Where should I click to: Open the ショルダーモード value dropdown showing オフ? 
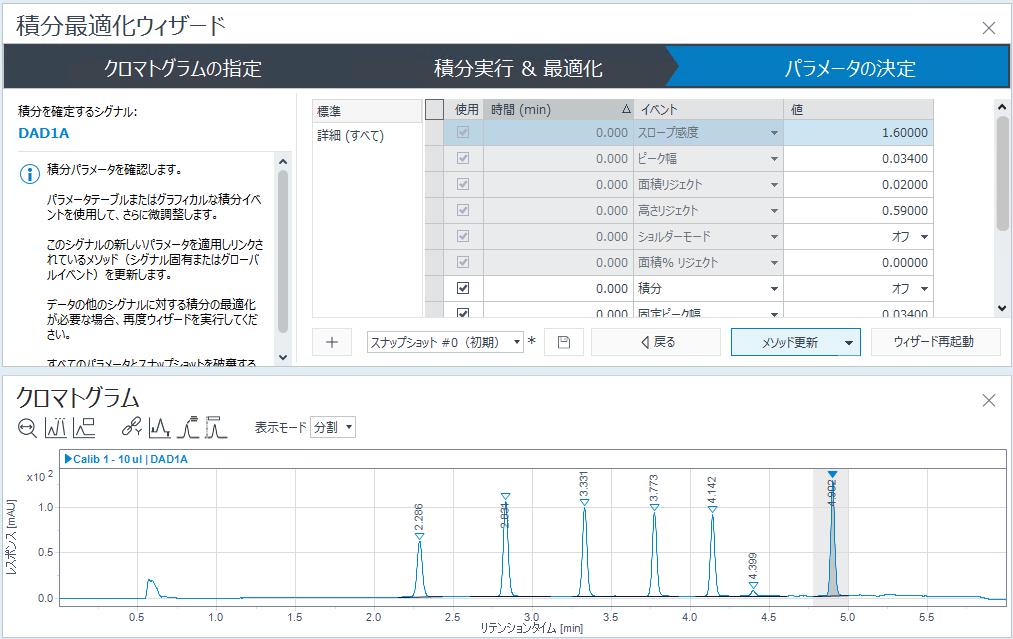point(924,236)
